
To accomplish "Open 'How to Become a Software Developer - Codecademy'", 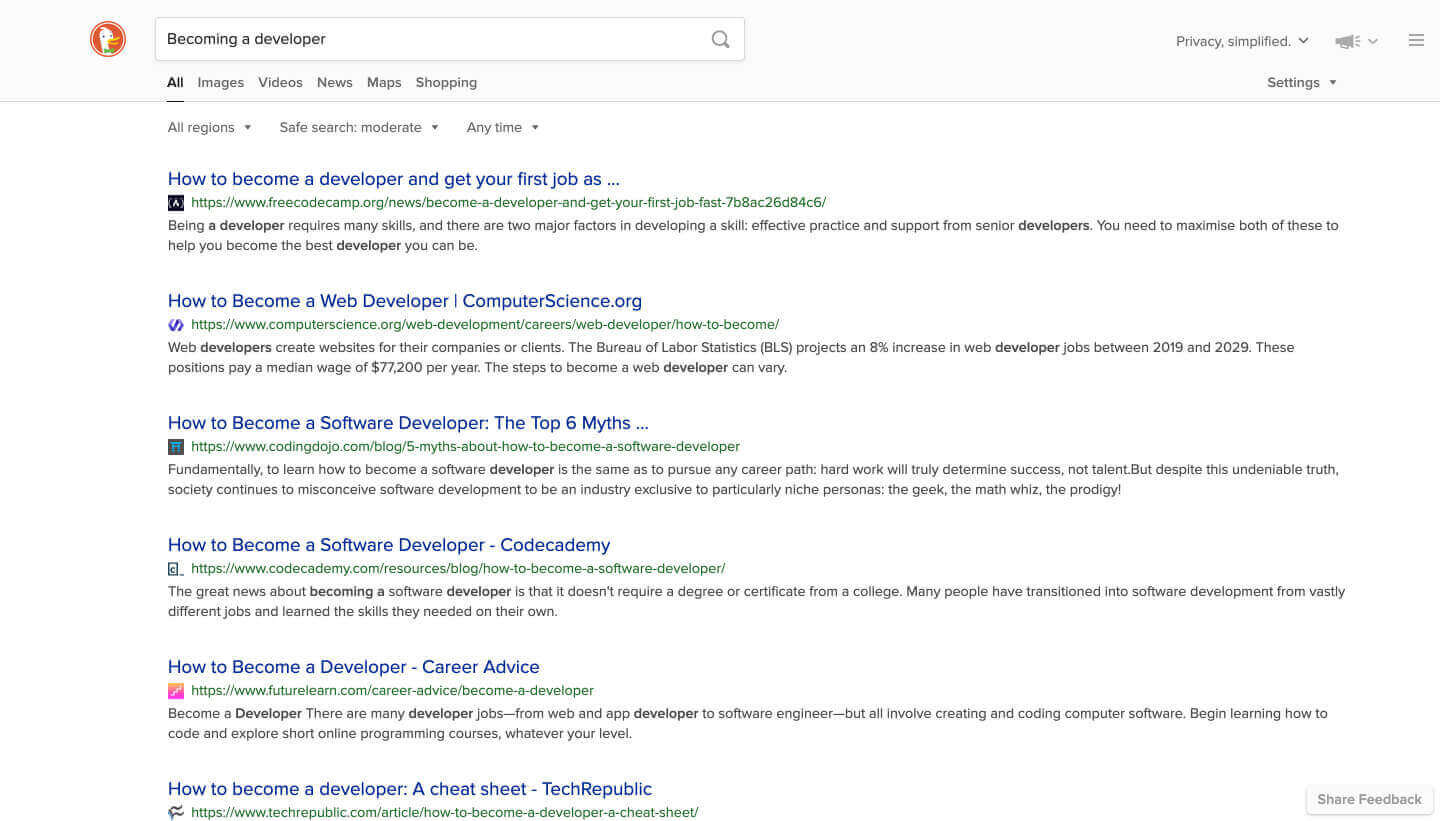I will 389,545.
